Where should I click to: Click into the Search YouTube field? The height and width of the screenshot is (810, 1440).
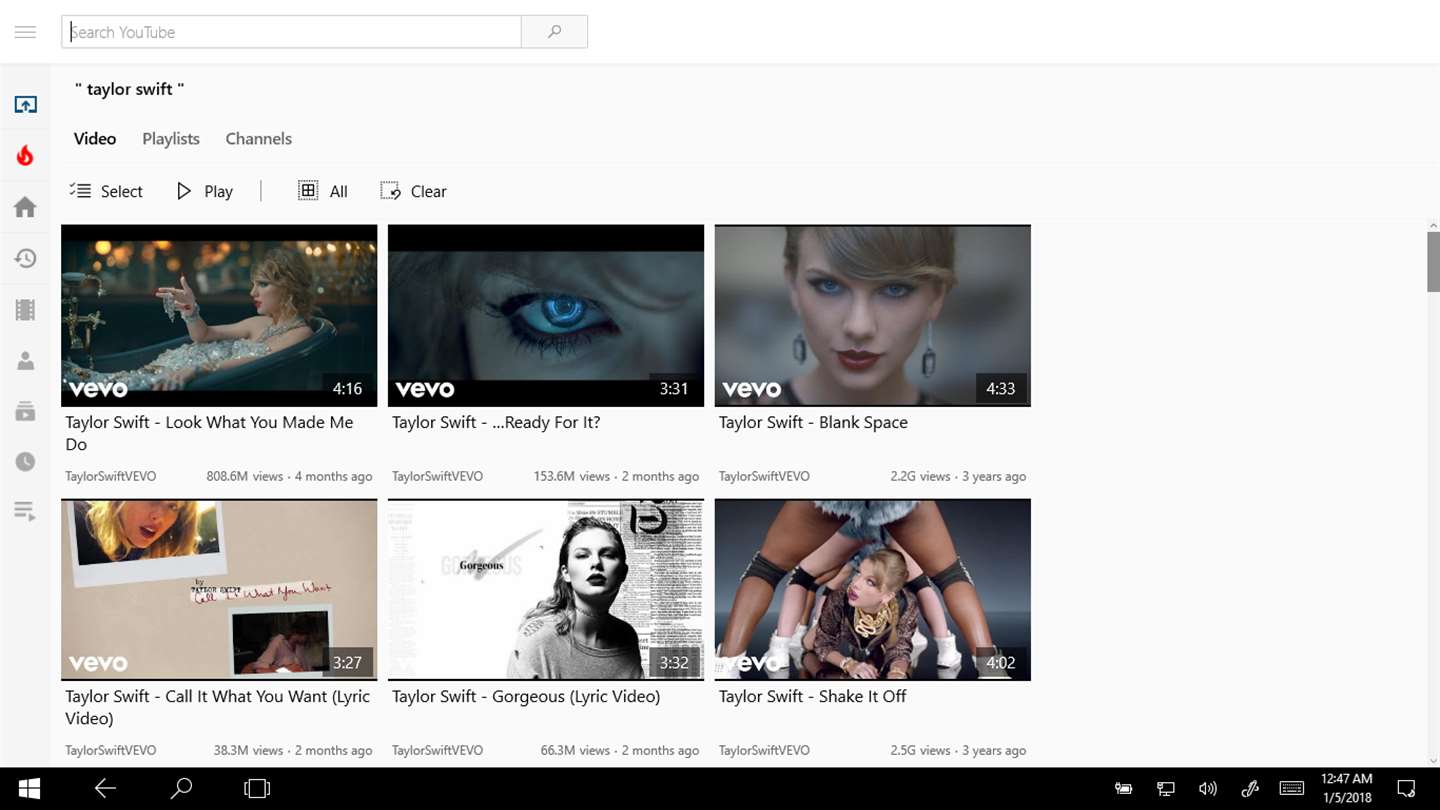[292, 32]
